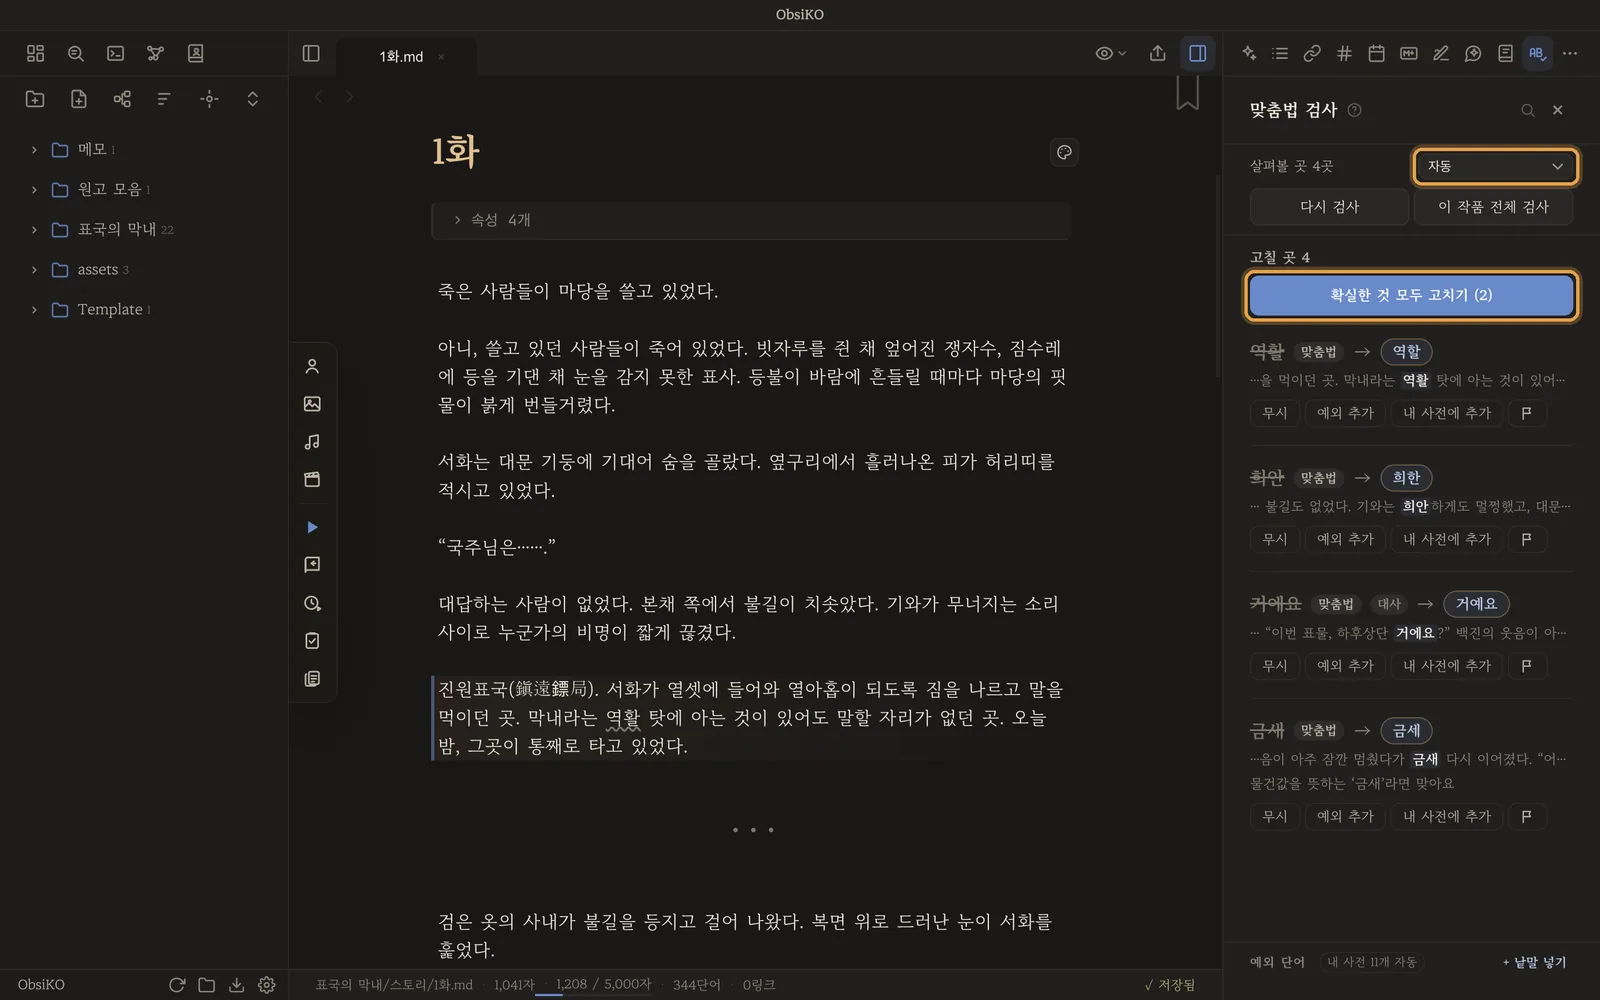Open the backlinks link panel icon
The width and height of the screenshot is (1600, 1000).
pyautogui.click(x=1312, y=54)
